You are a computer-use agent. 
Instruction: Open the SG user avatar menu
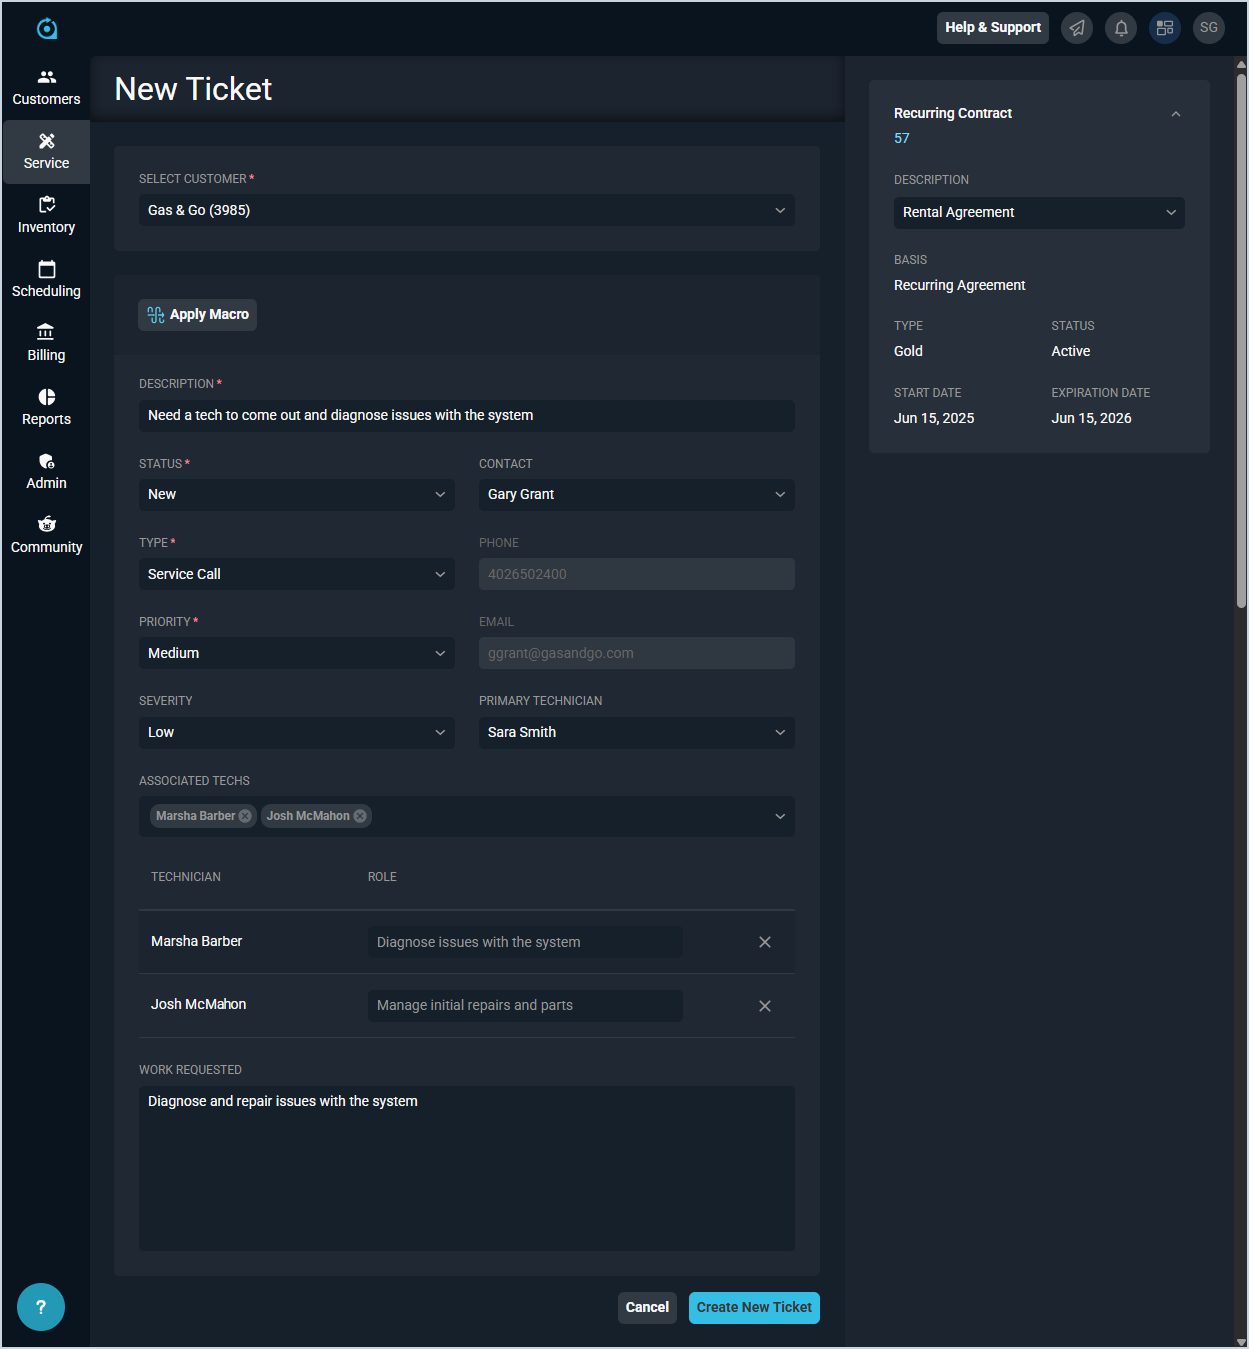pos(1209,28)
